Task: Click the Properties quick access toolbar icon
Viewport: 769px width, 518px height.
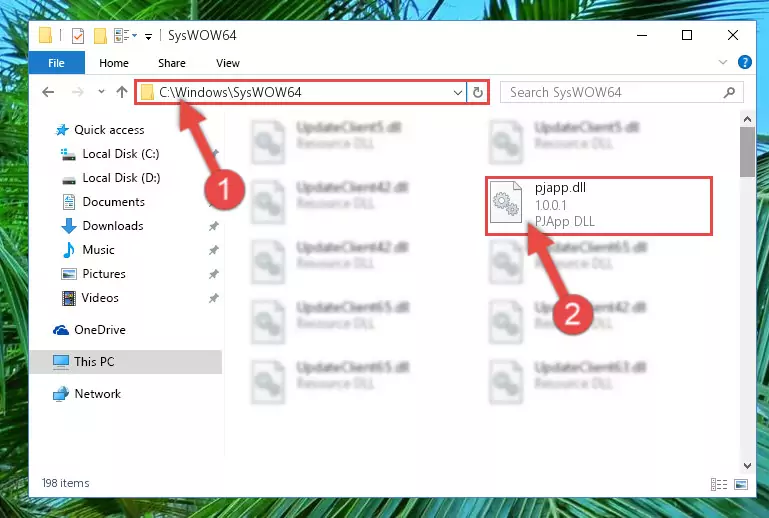Action: pyautogui.click(x=77, y=36)
